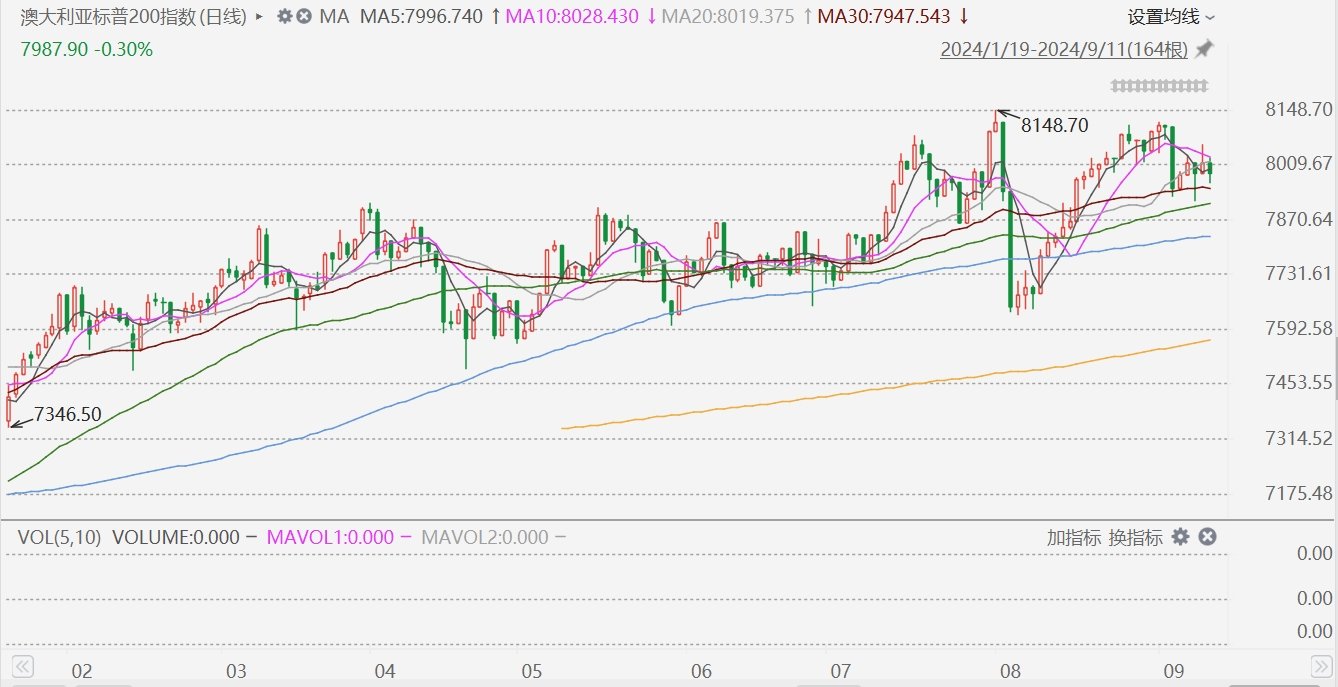Click the 换指标 switch indicator button

1136,537
